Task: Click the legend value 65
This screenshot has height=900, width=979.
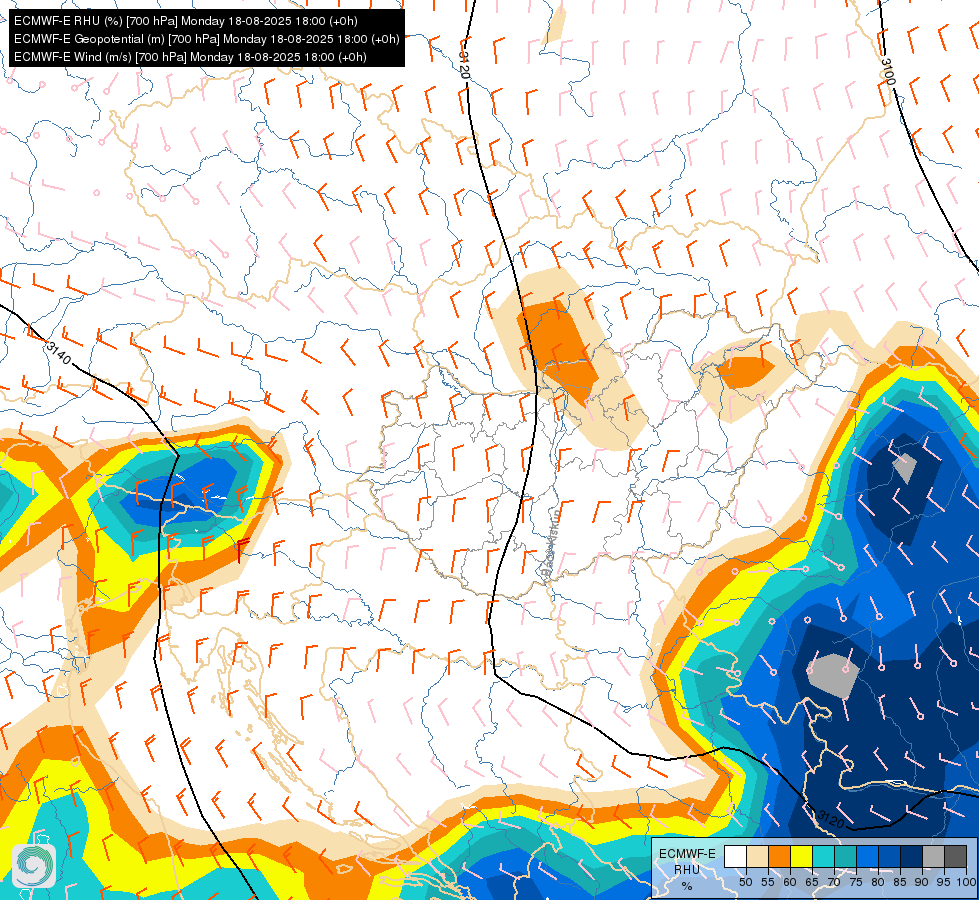Action: click(x=812, y=882)
